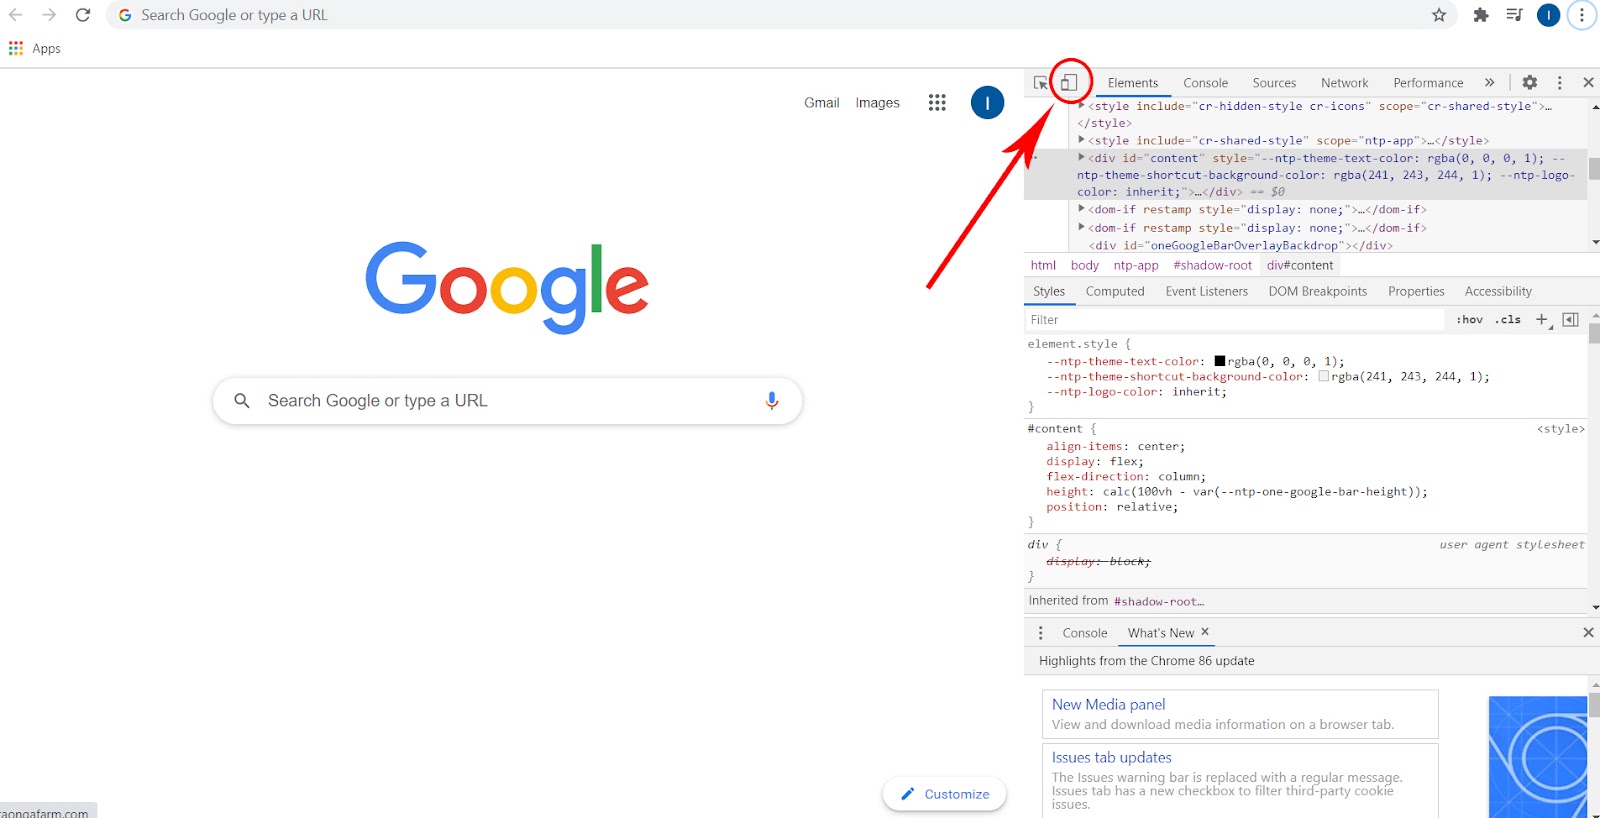Open the Properties pane tab

pyautogui.click(x=1416, y=291)
